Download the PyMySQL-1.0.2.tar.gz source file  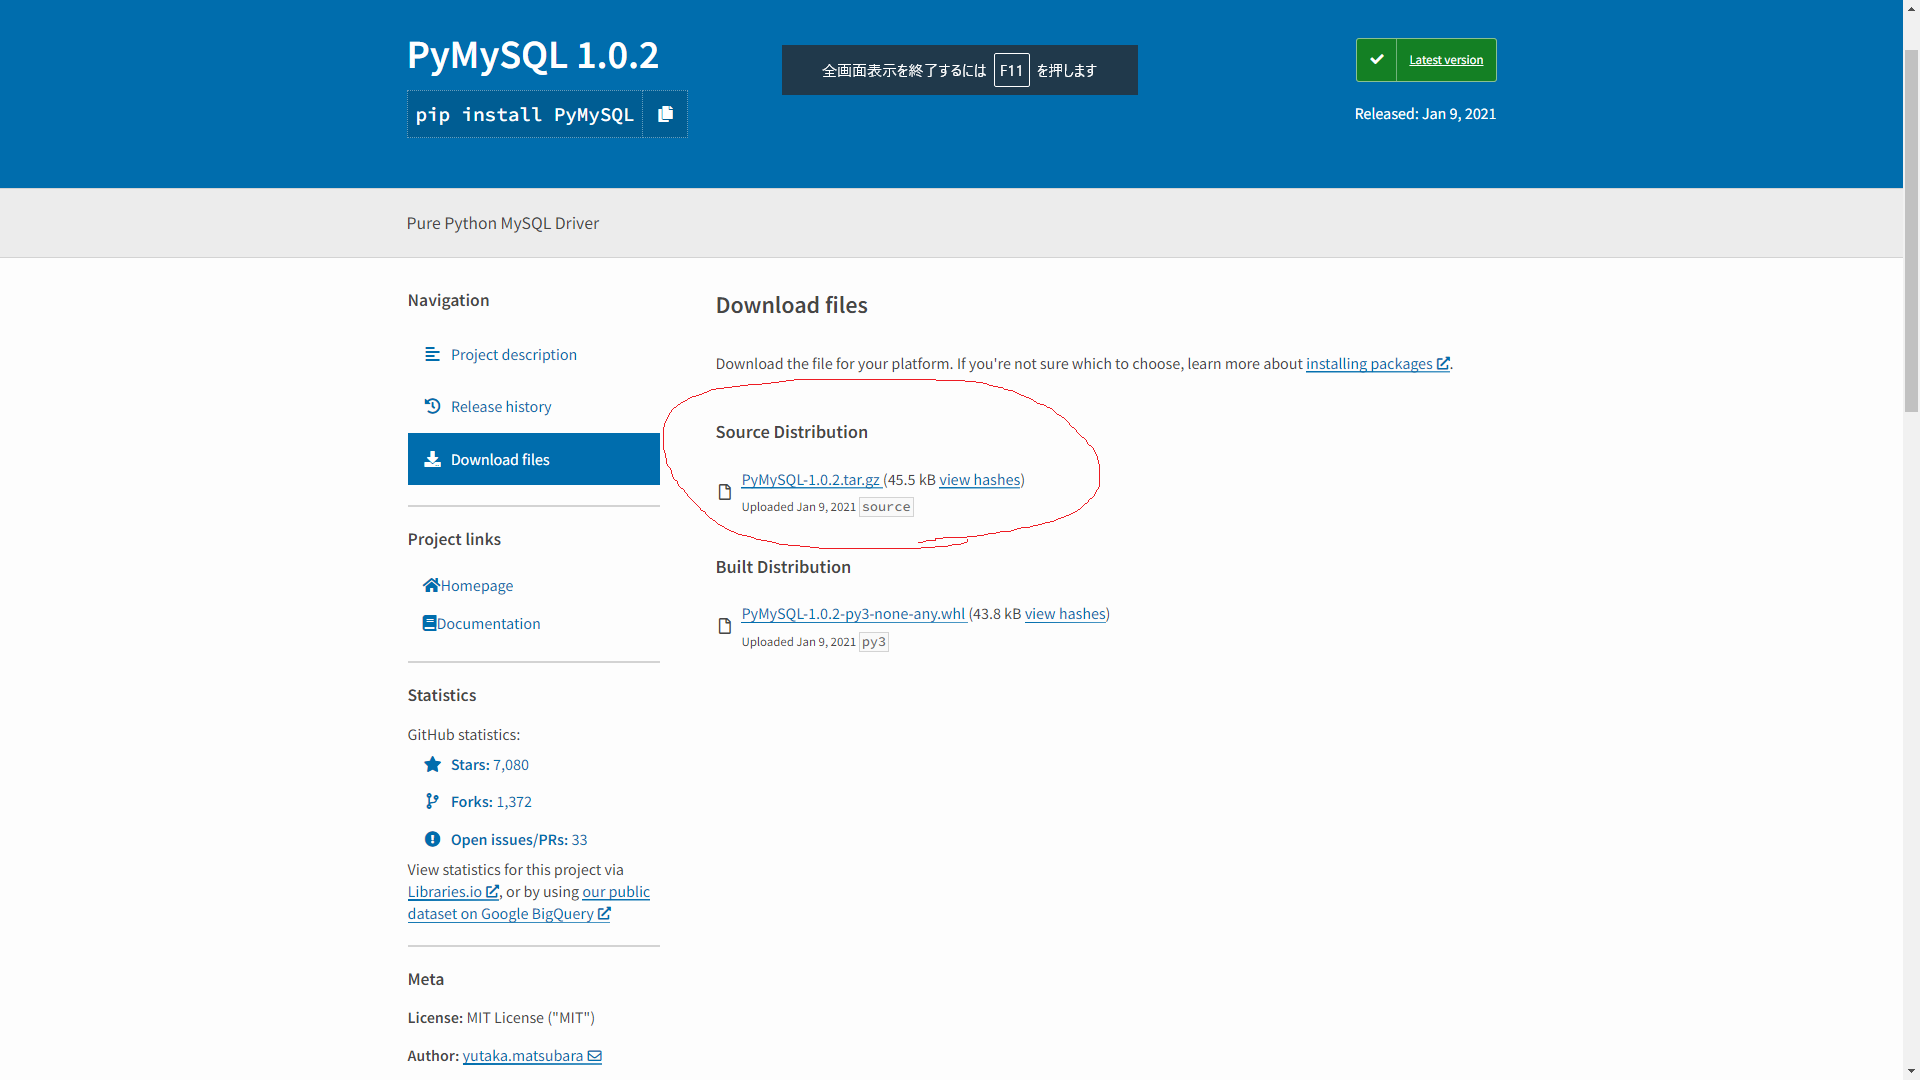[x=809, y=480]
